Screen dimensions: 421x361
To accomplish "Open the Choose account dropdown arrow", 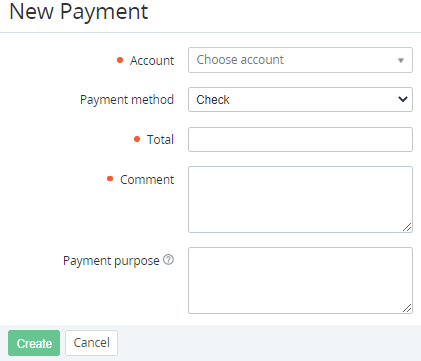I will pos(401,60).
